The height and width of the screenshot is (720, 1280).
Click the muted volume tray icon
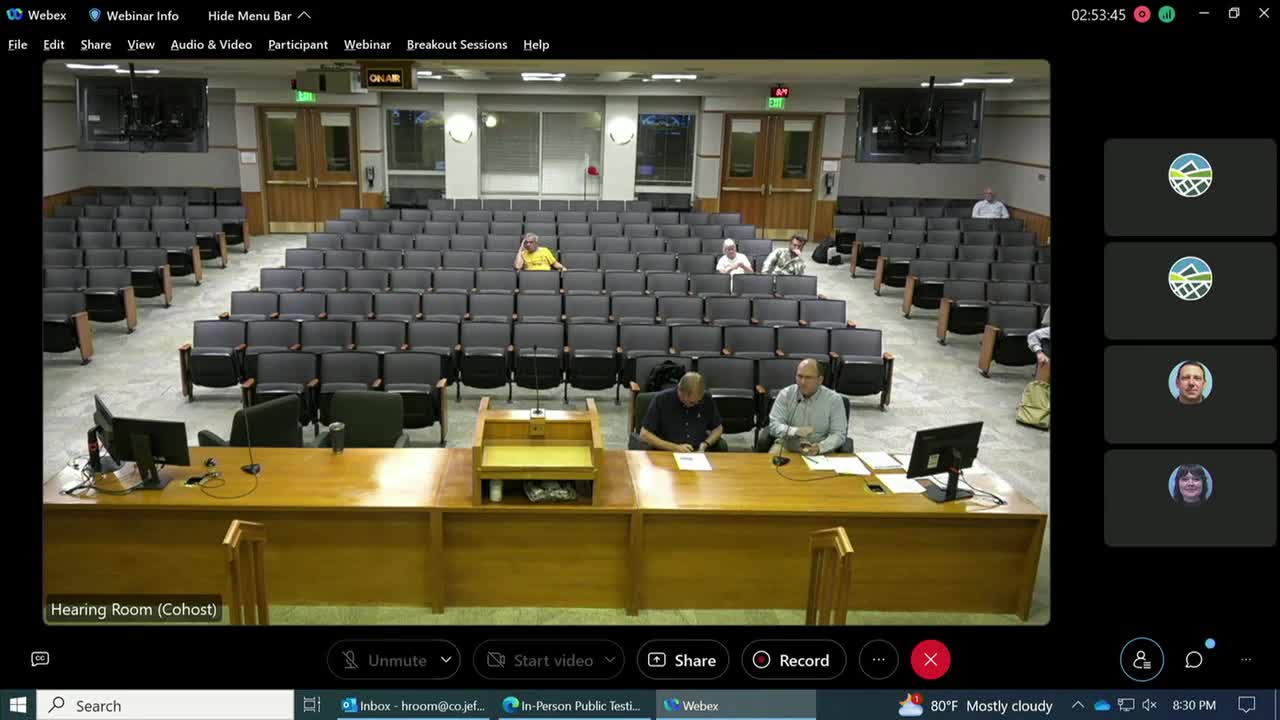pos(1149,705)
